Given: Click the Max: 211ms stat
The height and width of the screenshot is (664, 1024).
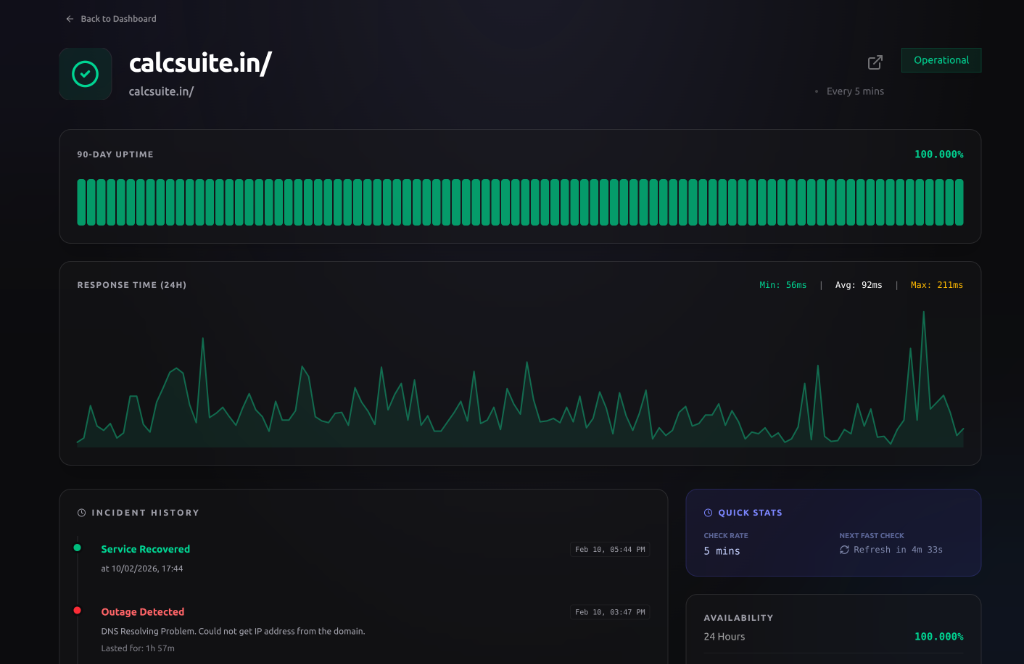Looking at the screenshot, I should click(x=936, y=285).
